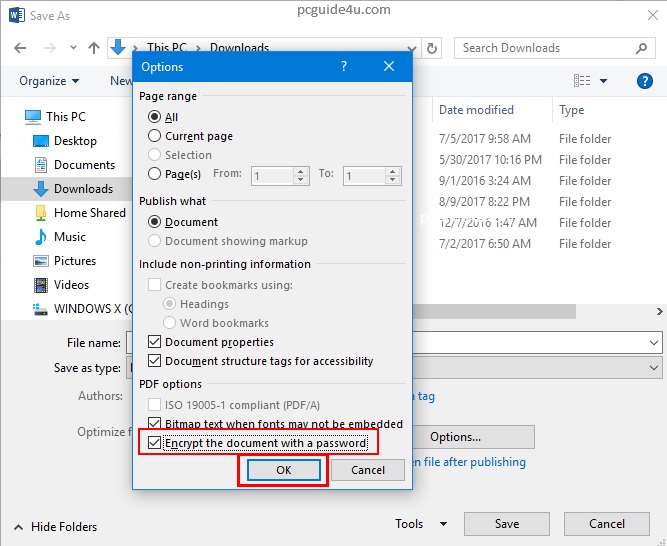Click the Up one level arrow
The width and height of the screenshot is (667, 546).
point(94,48)
